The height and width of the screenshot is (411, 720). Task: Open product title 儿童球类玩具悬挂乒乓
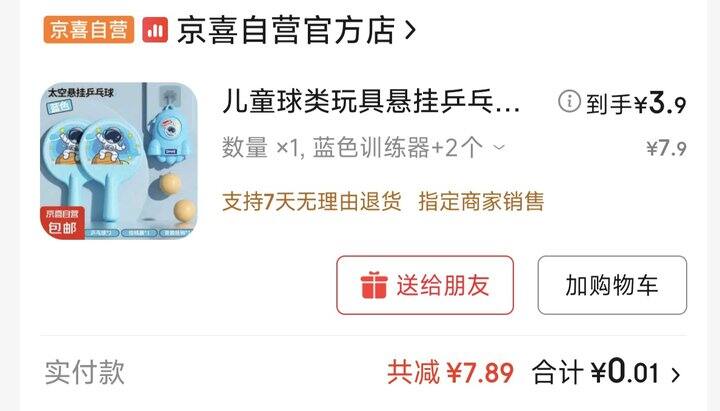click(371, 101)
